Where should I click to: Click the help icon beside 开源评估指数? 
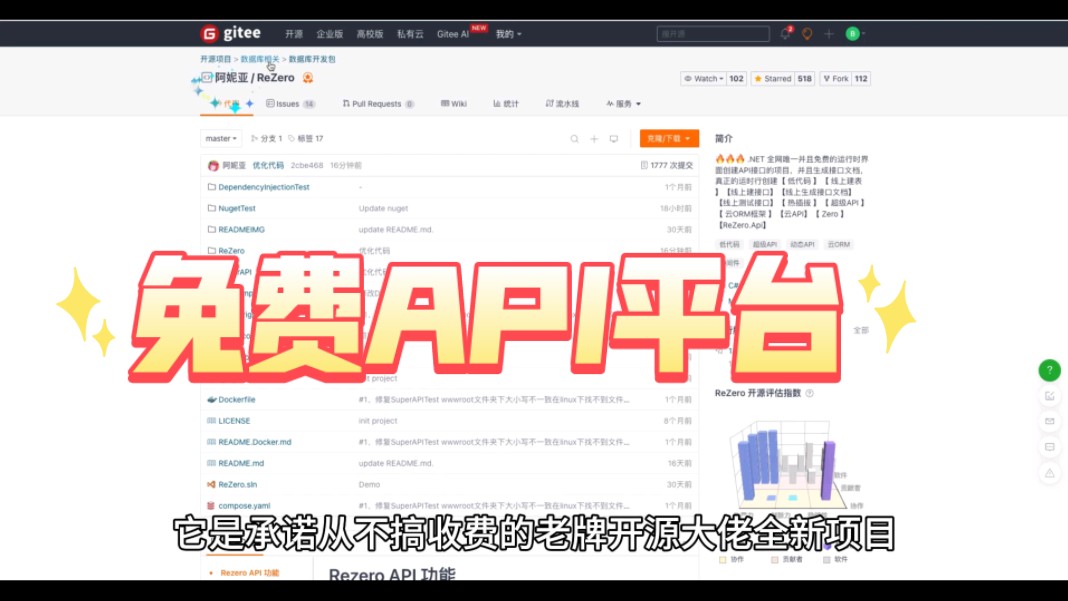point(809,393)
